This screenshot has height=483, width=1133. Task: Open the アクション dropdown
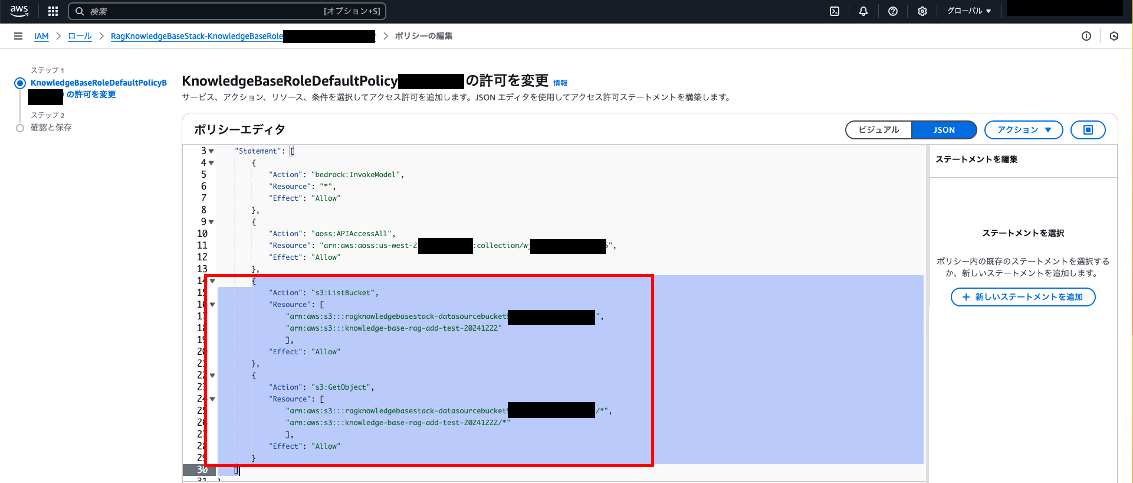click(1023, 129)
